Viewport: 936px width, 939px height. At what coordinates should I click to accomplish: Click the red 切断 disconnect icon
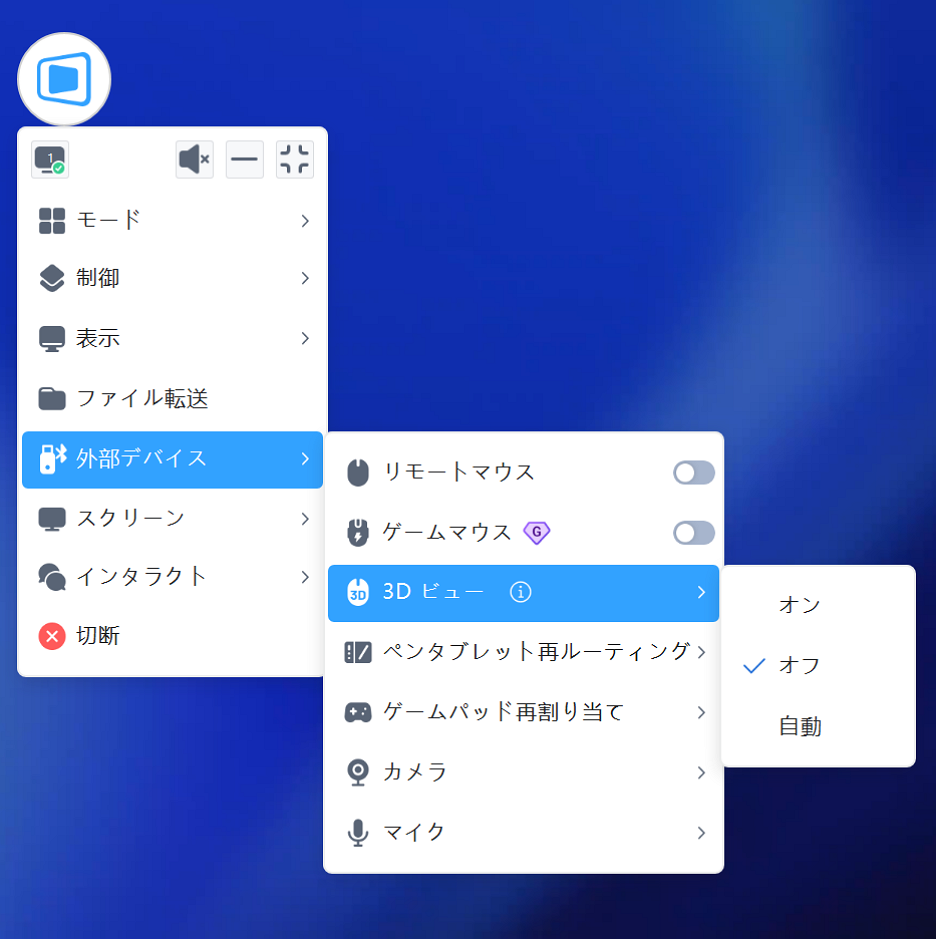tap(52, 636)
